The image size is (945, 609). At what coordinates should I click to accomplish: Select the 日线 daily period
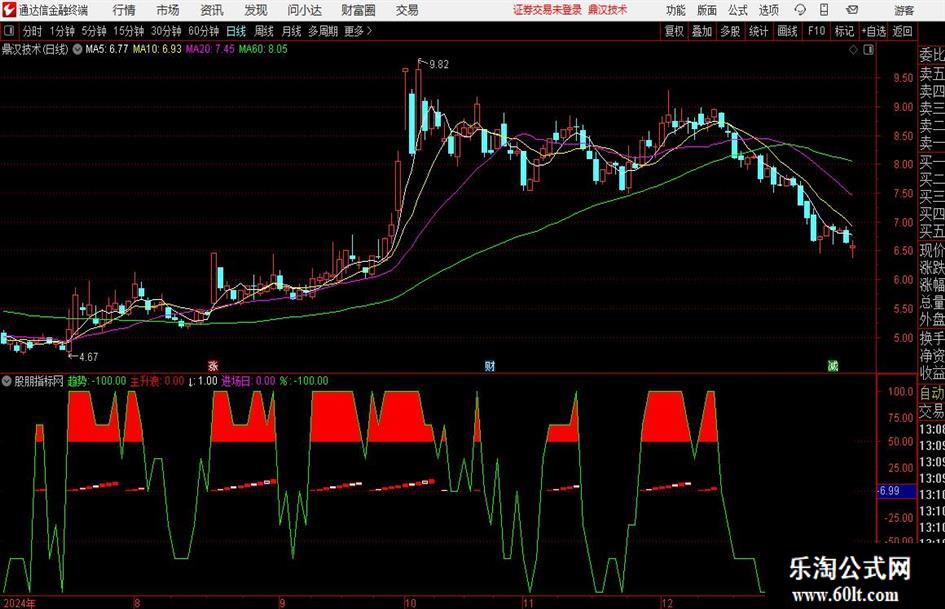(236, 31)
